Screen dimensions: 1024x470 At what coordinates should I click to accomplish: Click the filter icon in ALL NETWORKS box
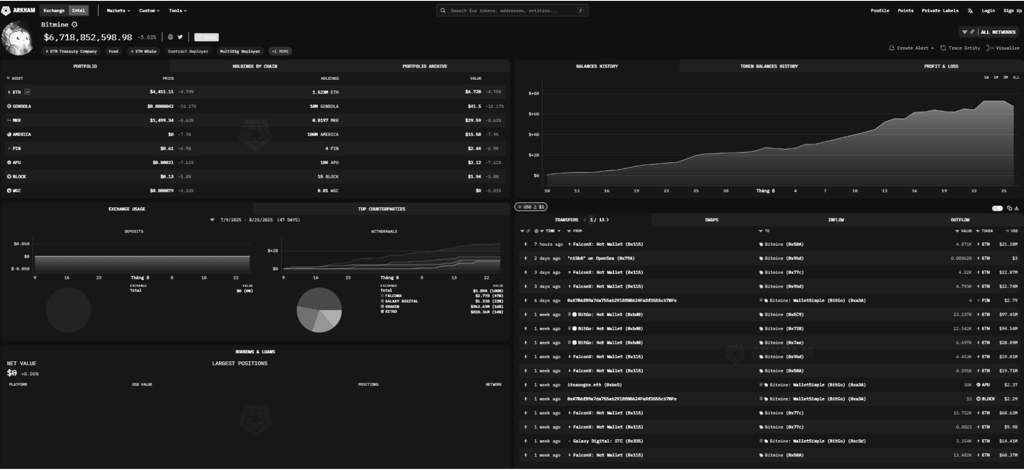tap(965, 32)
